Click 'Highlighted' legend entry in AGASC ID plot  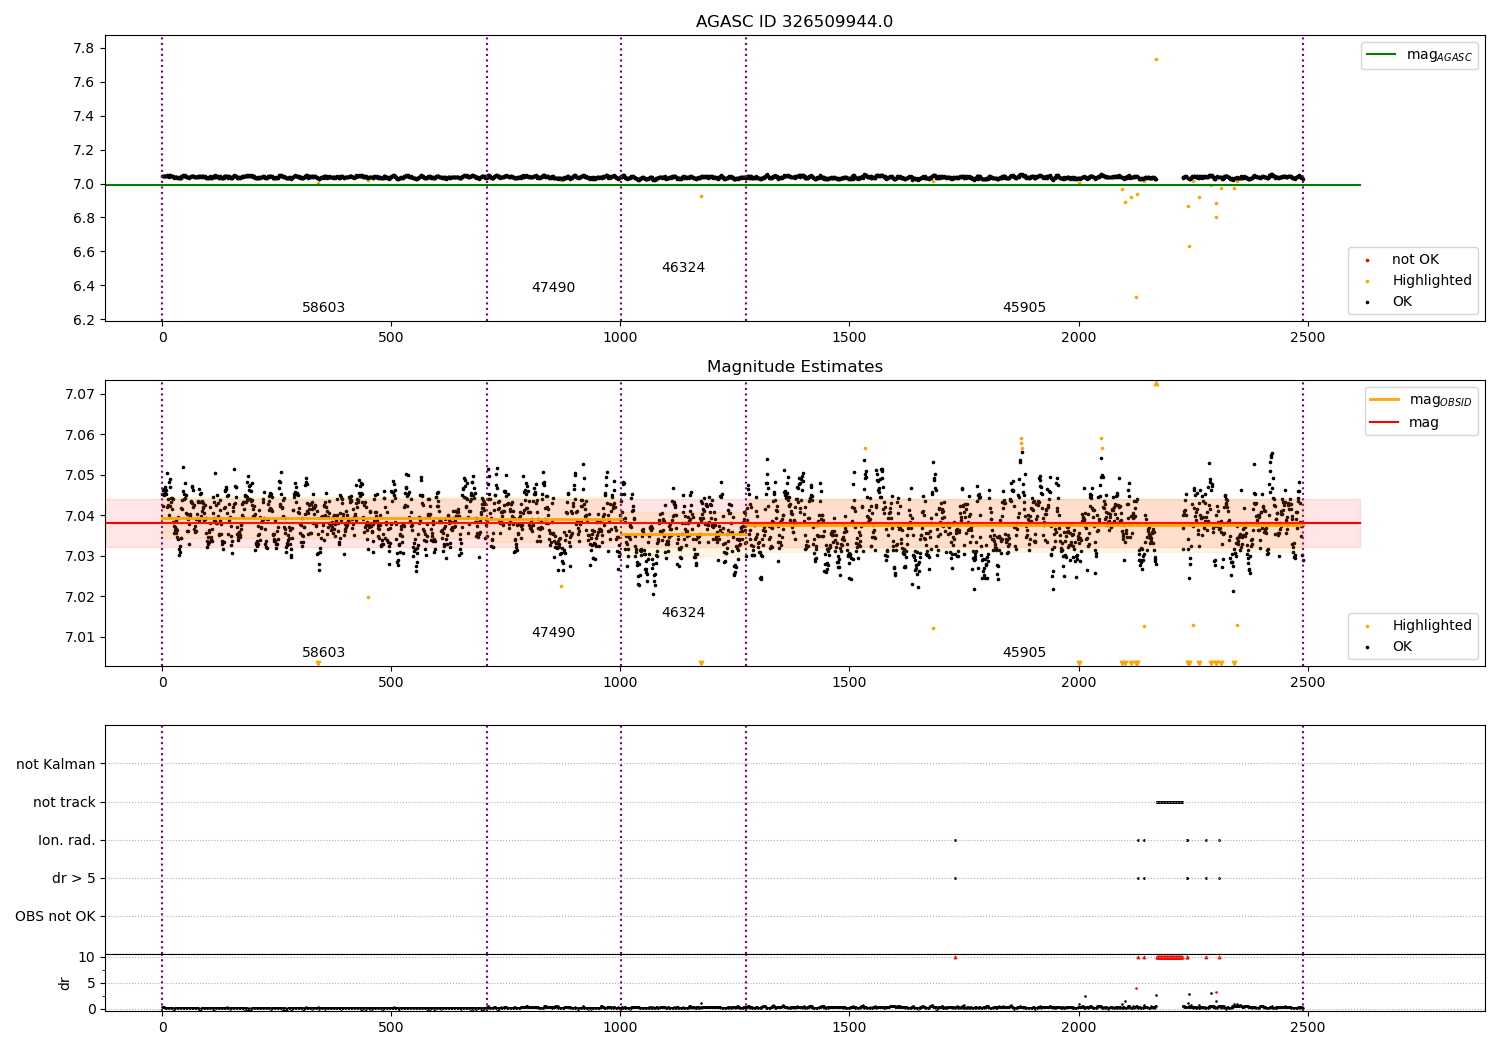pos(1420,281)
